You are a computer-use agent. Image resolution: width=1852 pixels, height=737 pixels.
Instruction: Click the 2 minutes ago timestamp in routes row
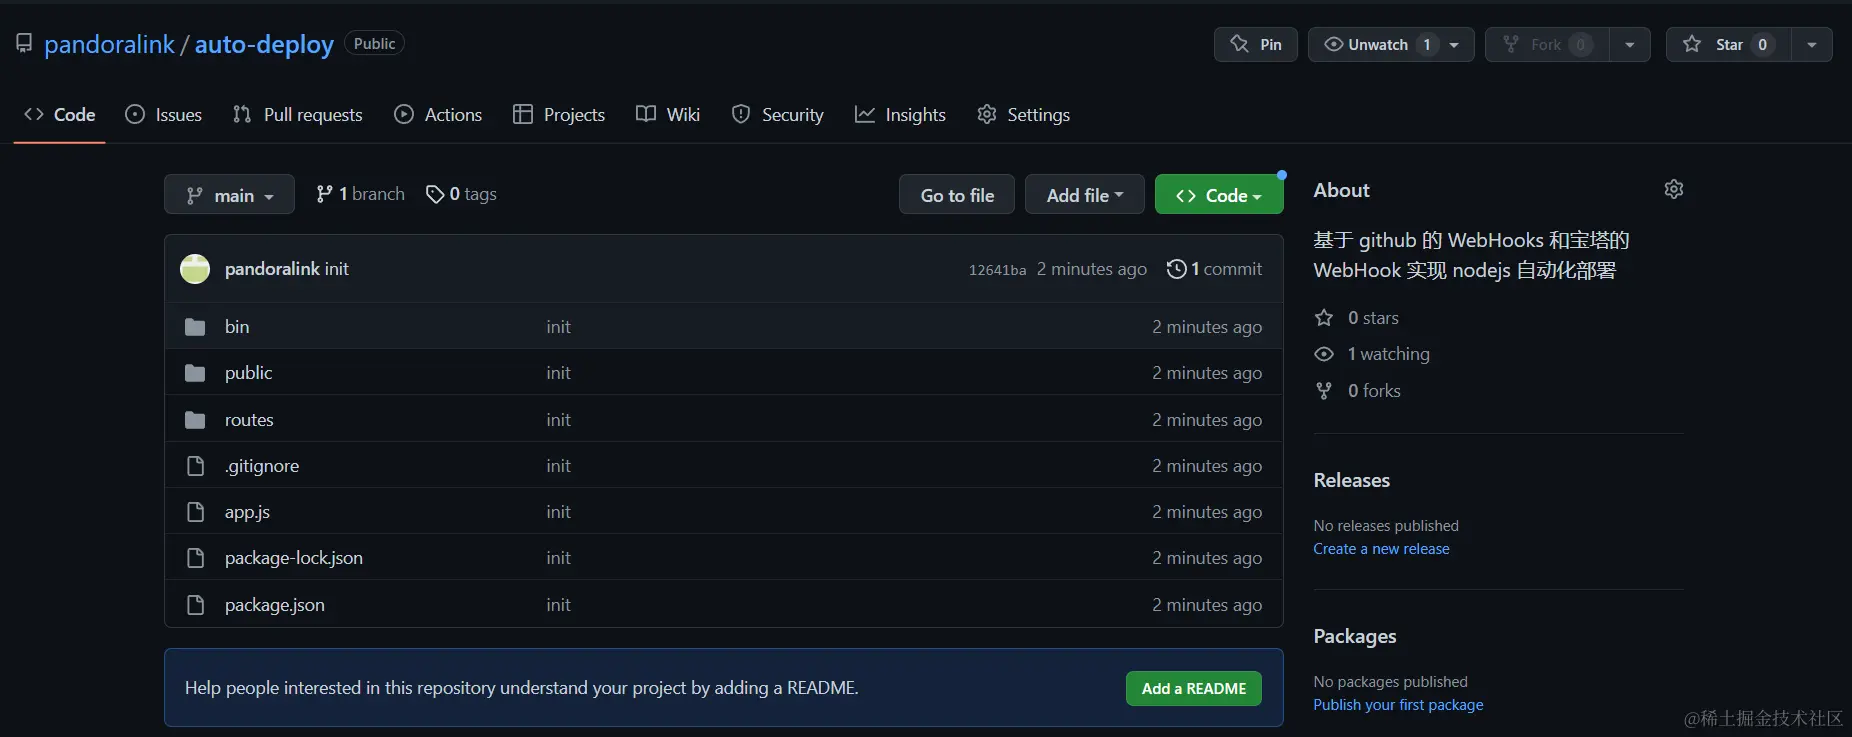click(x=1207, y=419)
